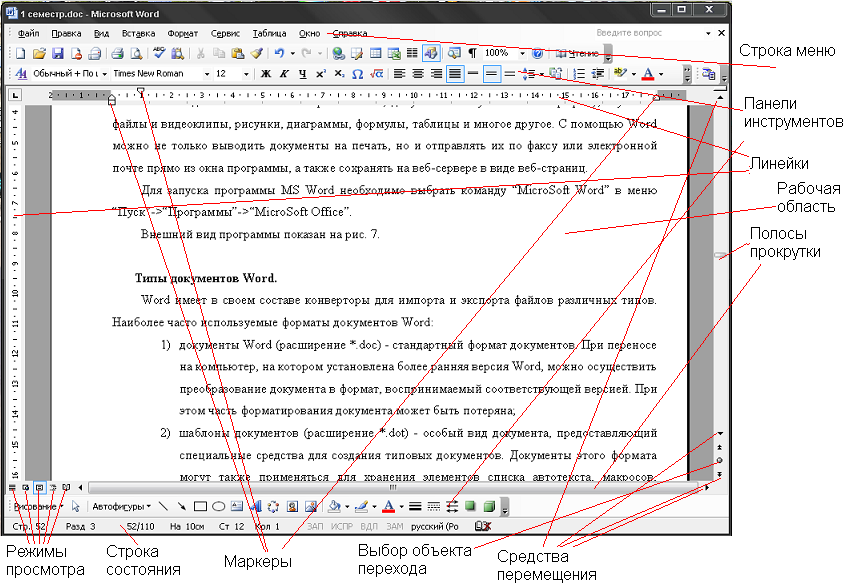Viewport: 847px width, 585px height.
Task: Click the Insert Table icon
Action: tap(375, 53)
